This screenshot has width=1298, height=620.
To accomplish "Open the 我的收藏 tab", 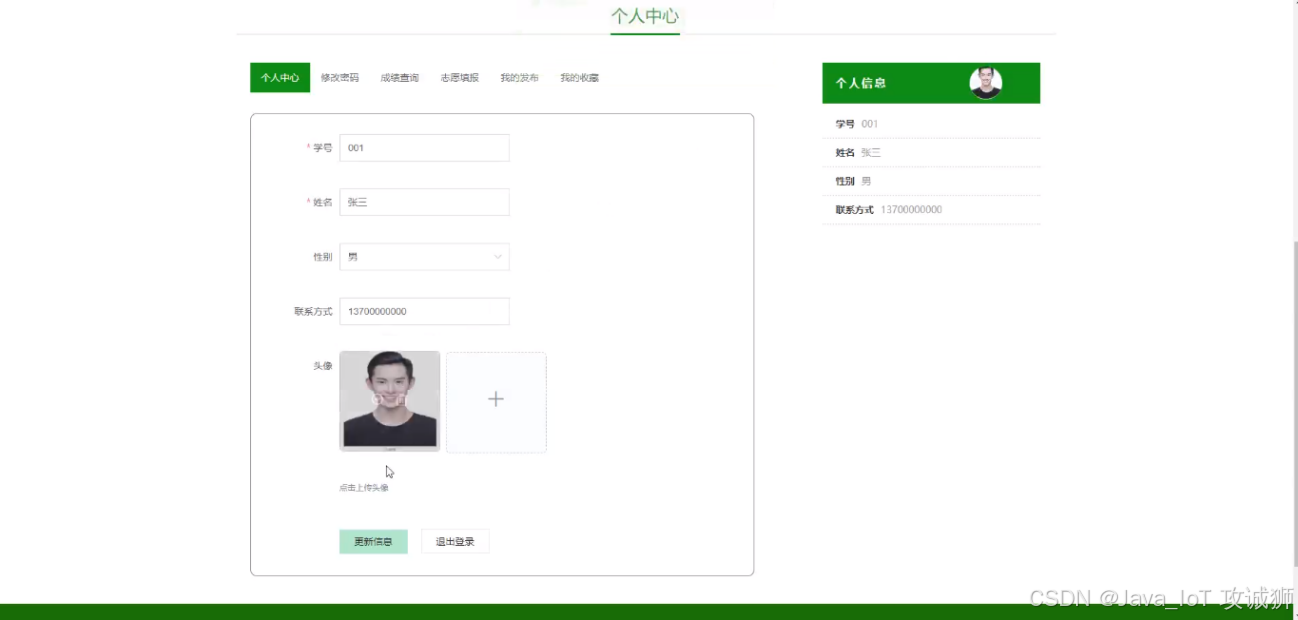I will click(579, 78).
